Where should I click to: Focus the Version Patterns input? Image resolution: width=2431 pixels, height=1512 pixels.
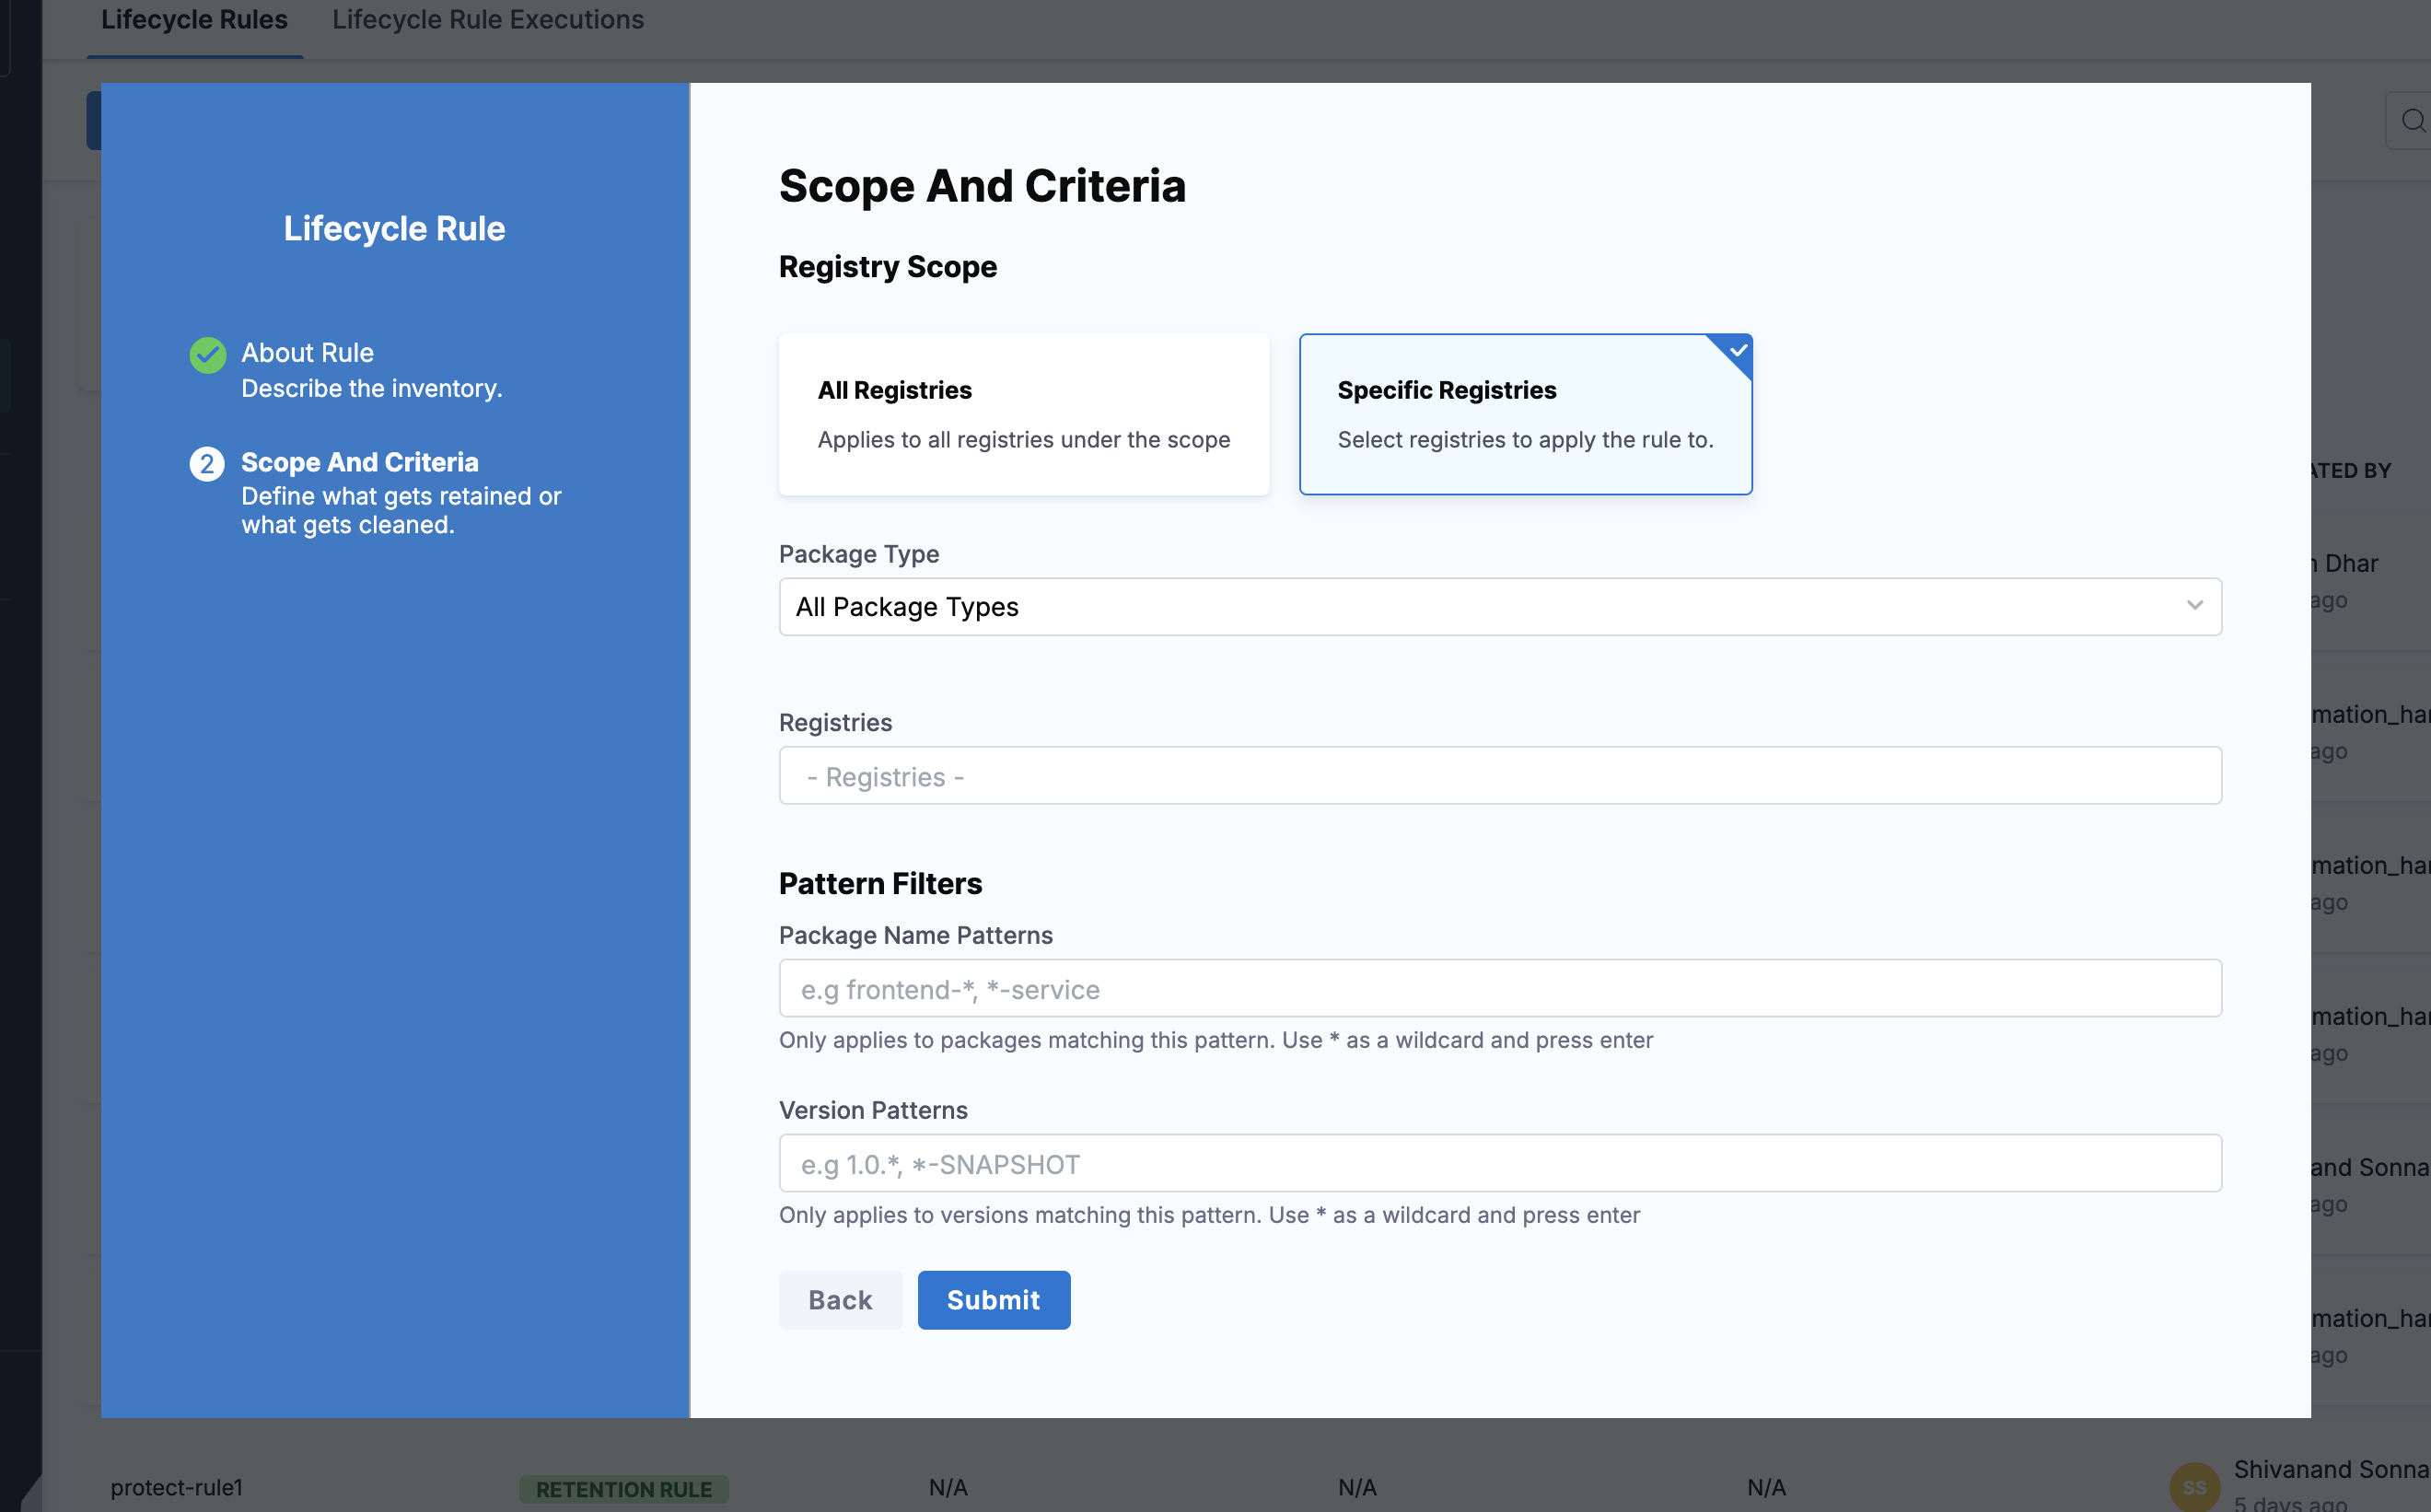pyautogui.click(x=1500, y=1164)
